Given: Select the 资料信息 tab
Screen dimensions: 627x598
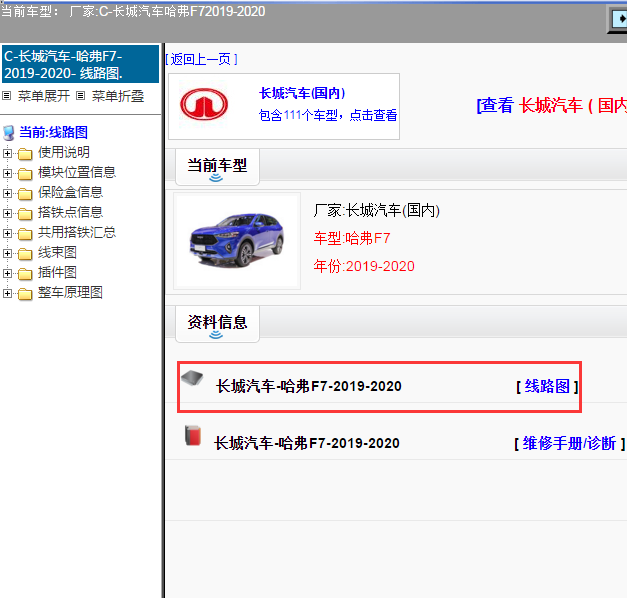Looking at the screenshot, I should [x=217, y=324].
